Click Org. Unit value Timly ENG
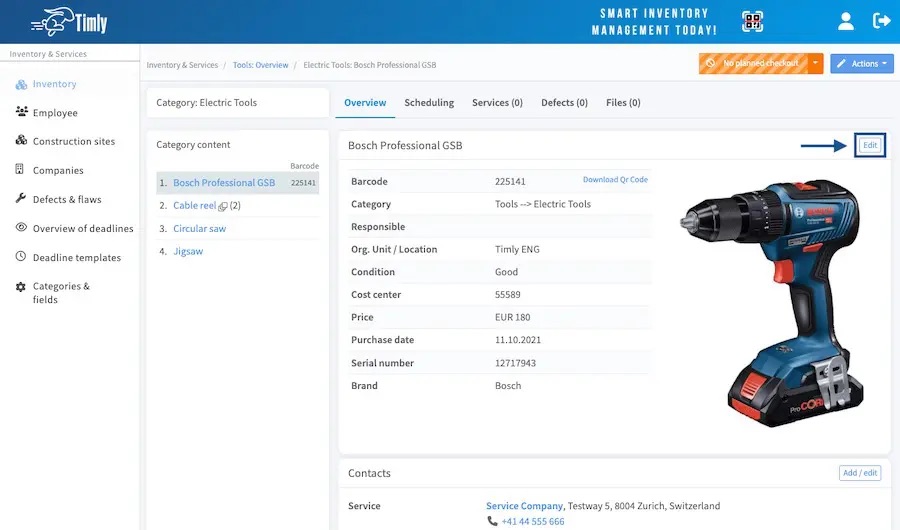Screen dimensions: 900x530 (x=517, y=249)
